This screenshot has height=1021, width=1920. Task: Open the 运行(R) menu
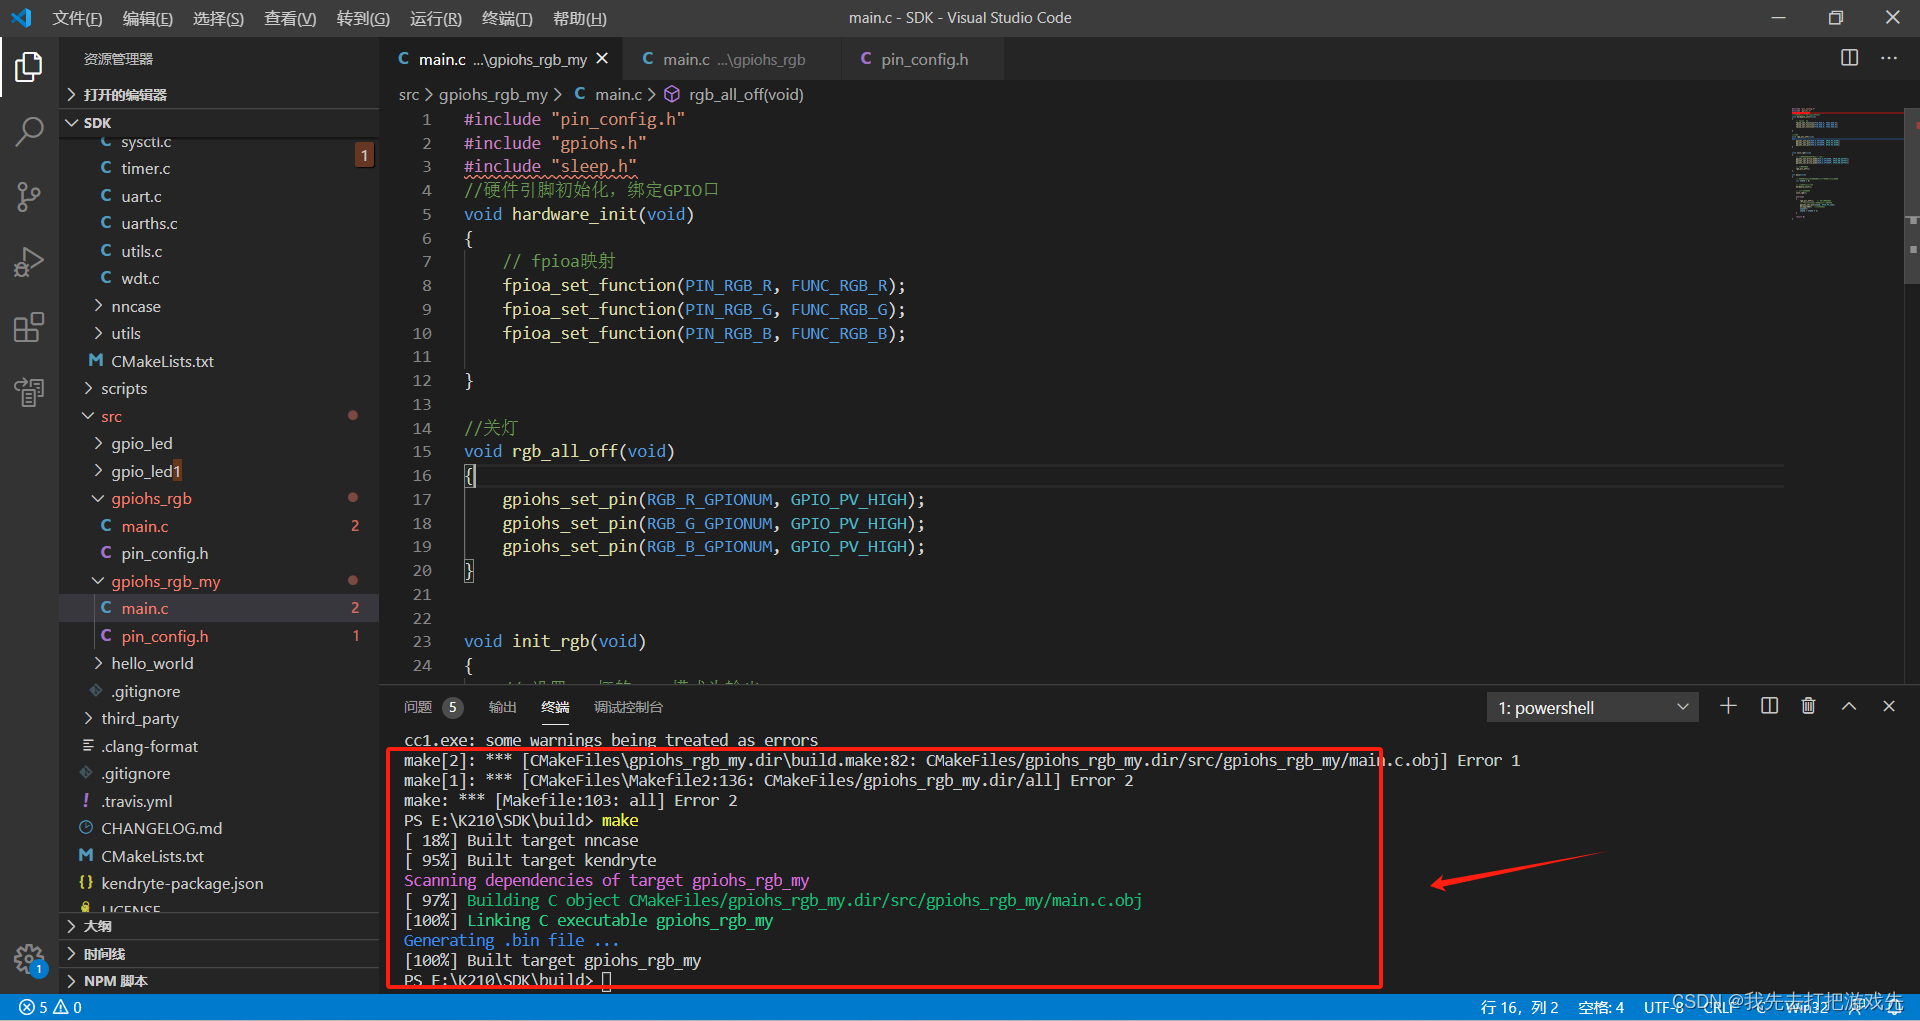[x=436, y=18]
